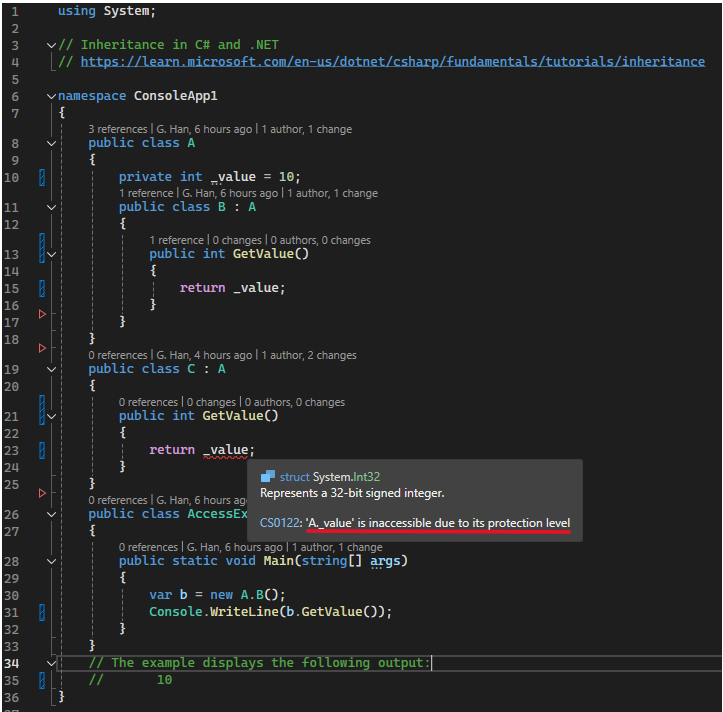Collapse the output comment block at line 34
This screenshot has width=723, height=712.
tap(52, 663)
